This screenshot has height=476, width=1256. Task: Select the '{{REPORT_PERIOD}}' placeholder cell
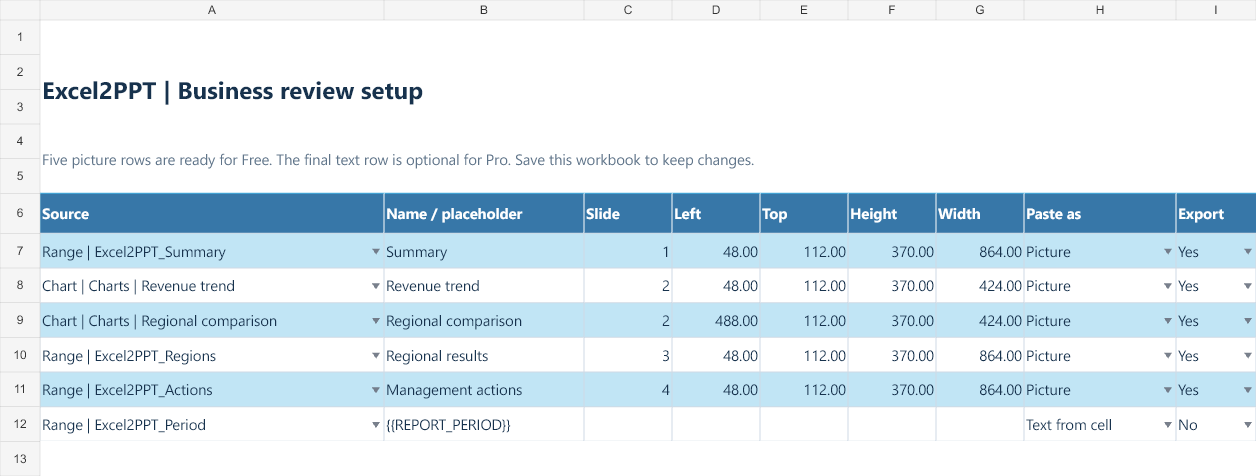tap(484, 425)
